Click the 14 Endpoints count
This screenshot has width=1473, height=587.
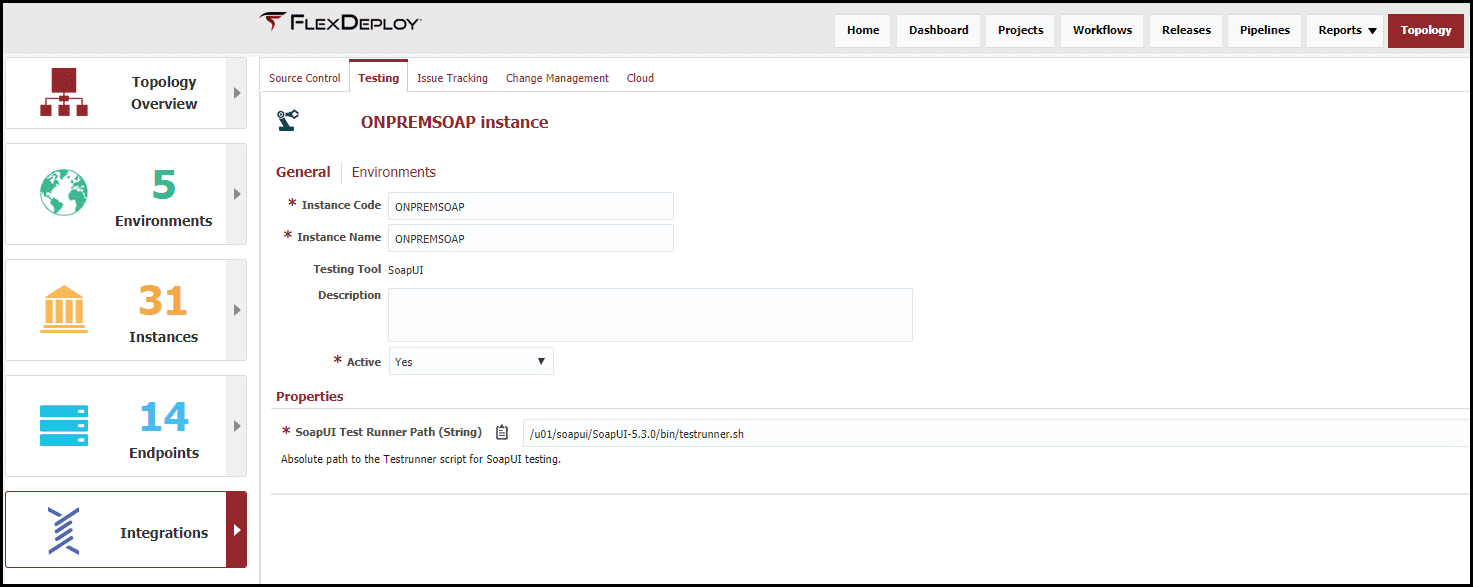(x=164, y=417)
